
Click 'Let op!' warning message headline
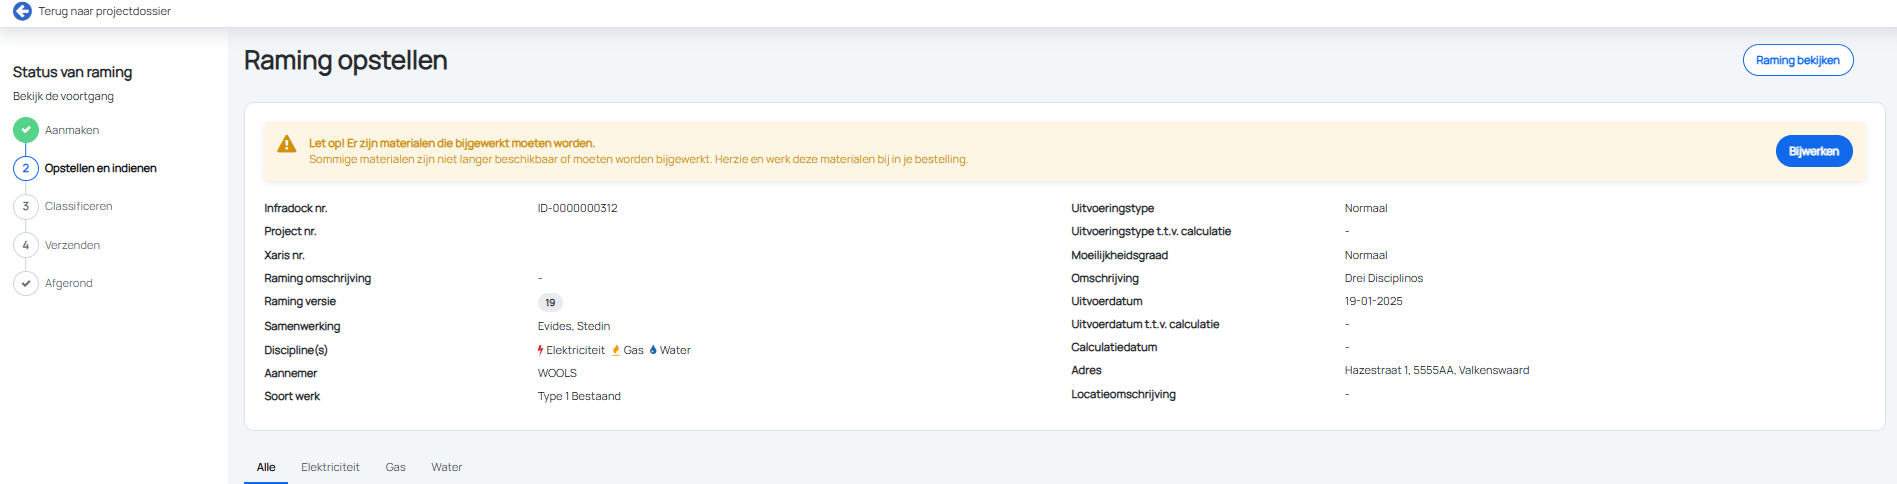tap(451, 143)
